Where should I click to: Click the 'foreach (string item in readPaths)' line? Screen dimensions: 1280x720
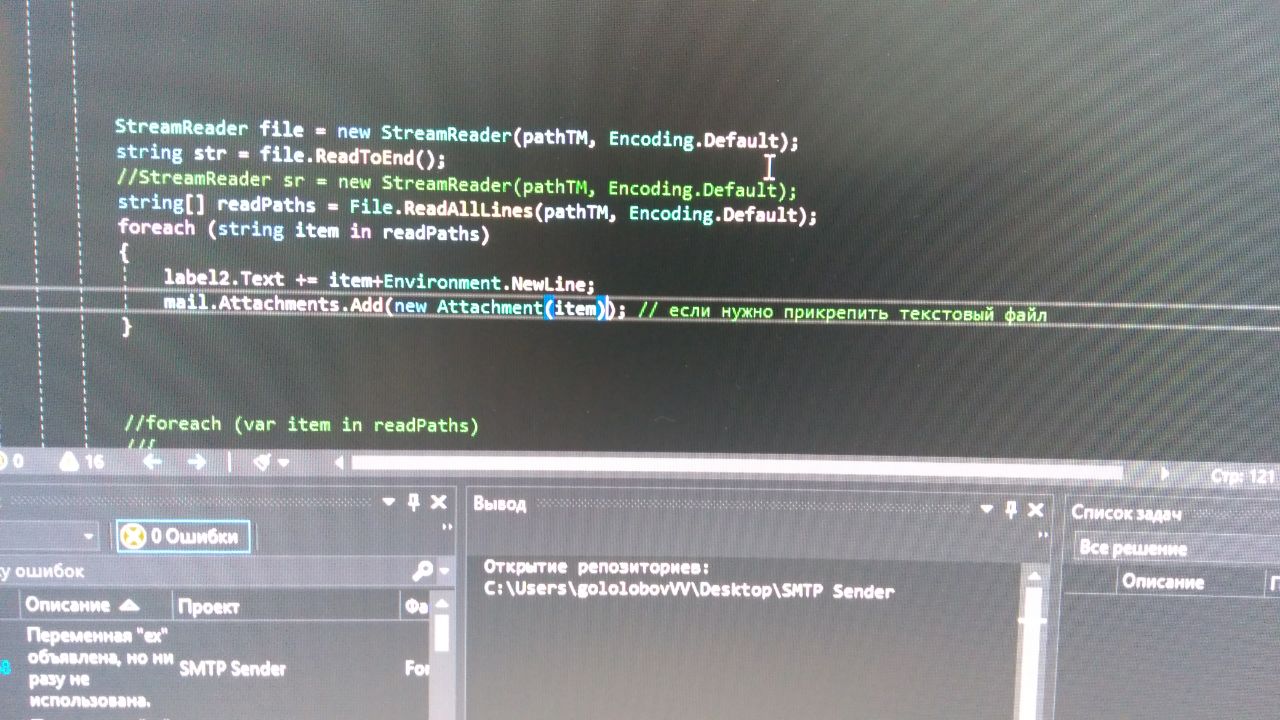[304, 231]
